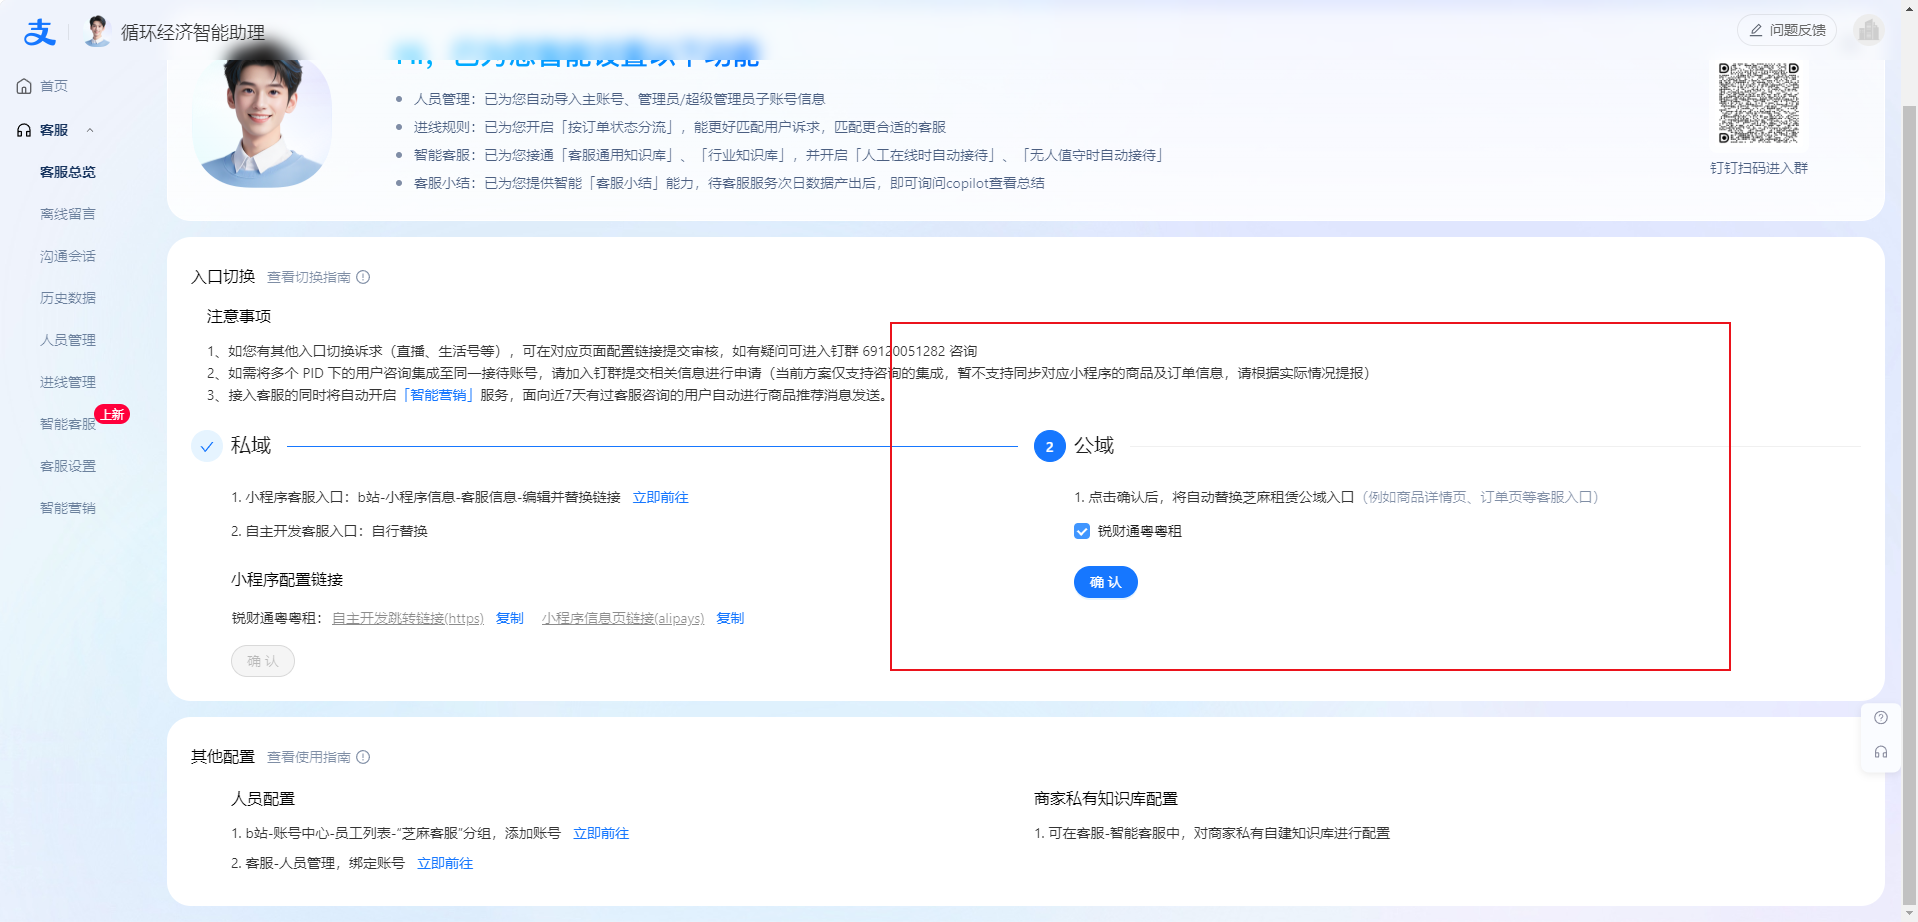1918x922 pixels.
Task: Click the home icon in sidebar
Action: coord(24,87)
